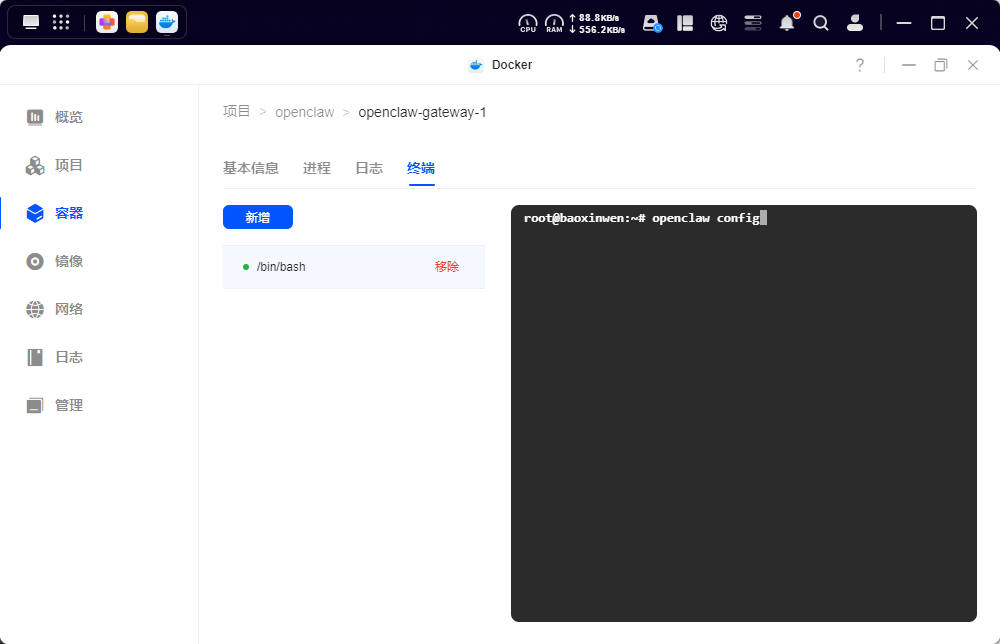Open the 概览 (Overview) section in sidebar
The width and height of the screenshot is (1000, 644).
pyautogui.click(x=68, y=116)
